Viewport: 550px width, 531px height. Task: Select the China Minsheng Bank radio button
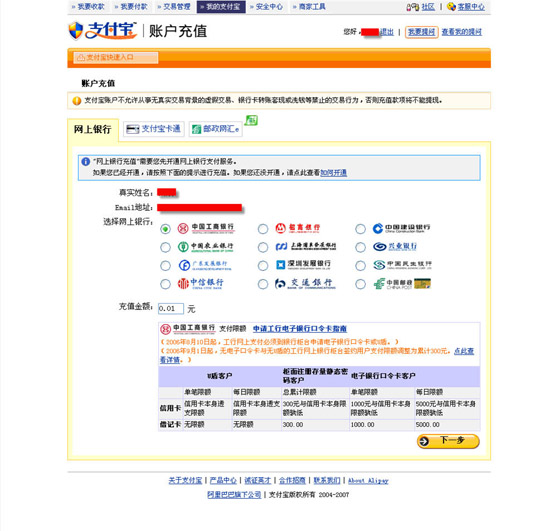click(360, 266)
